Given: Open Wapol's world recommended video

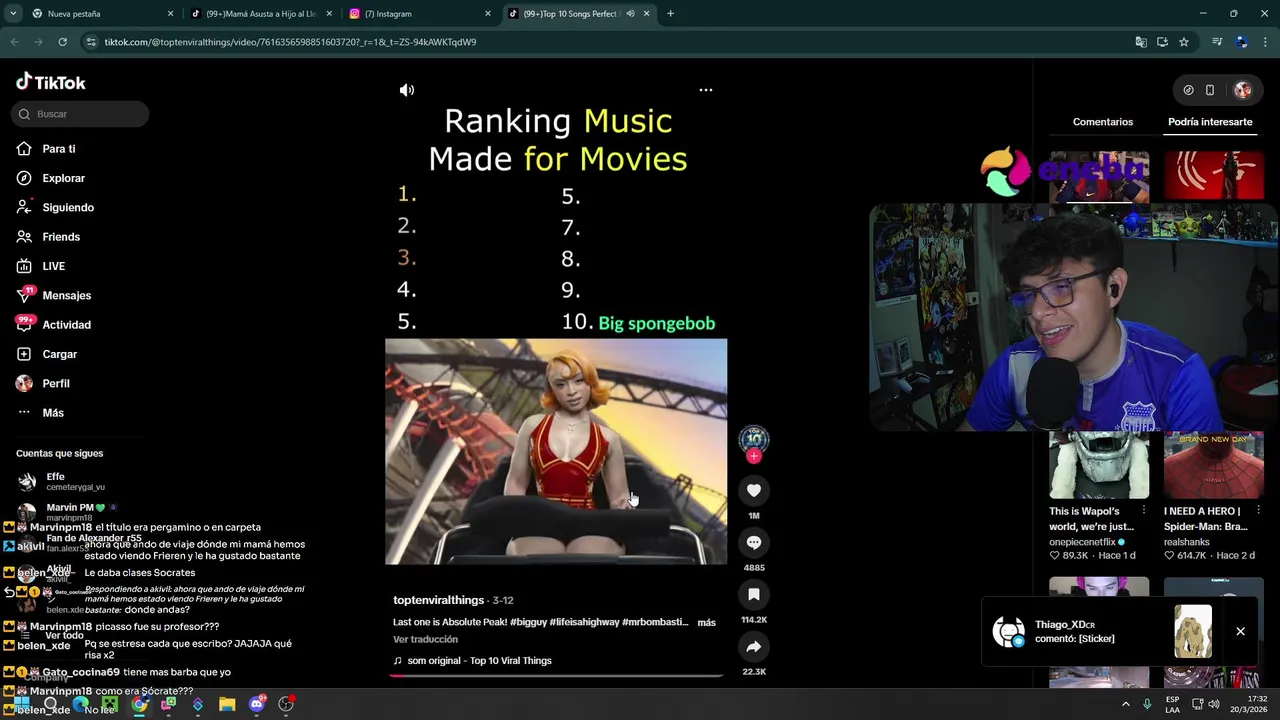Looking at the screenshot, I should [1099, 465].
